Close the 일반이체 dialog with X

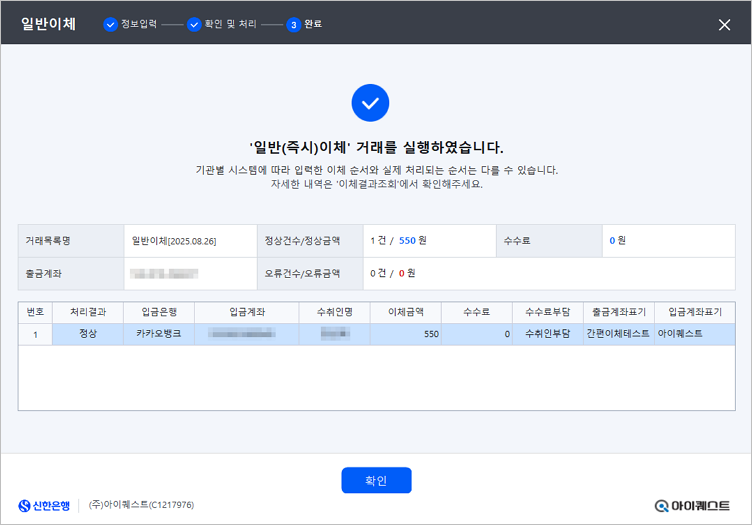(x=724, y=24)
